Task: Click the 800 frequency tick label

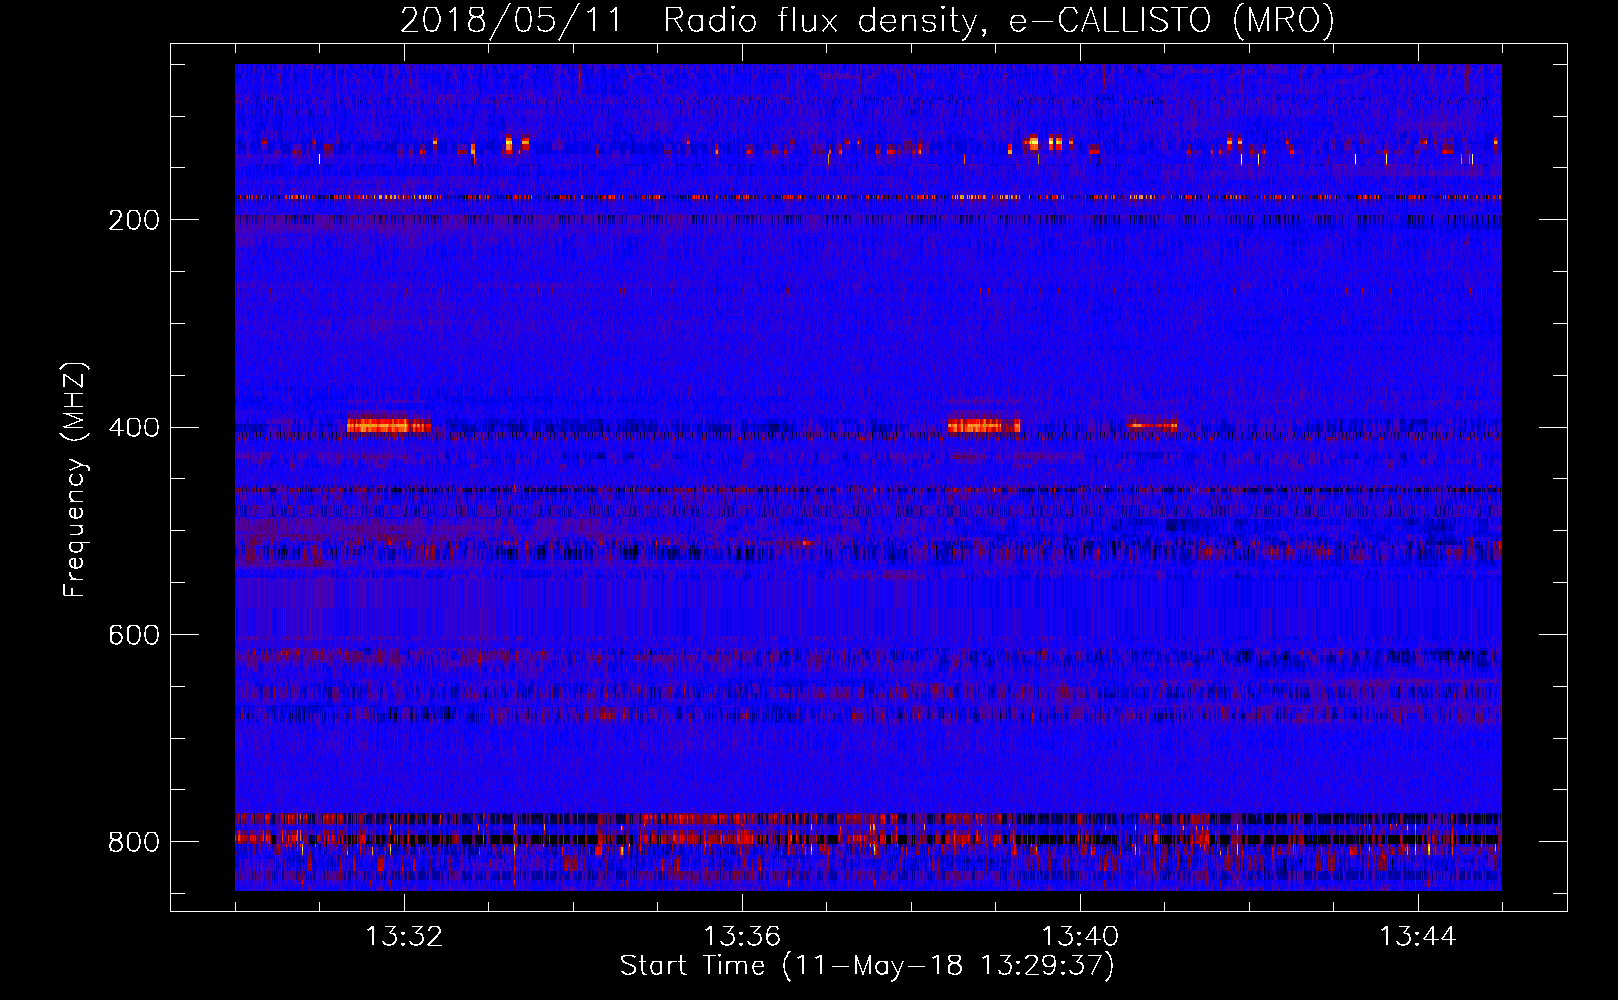Action: point(134,843)
